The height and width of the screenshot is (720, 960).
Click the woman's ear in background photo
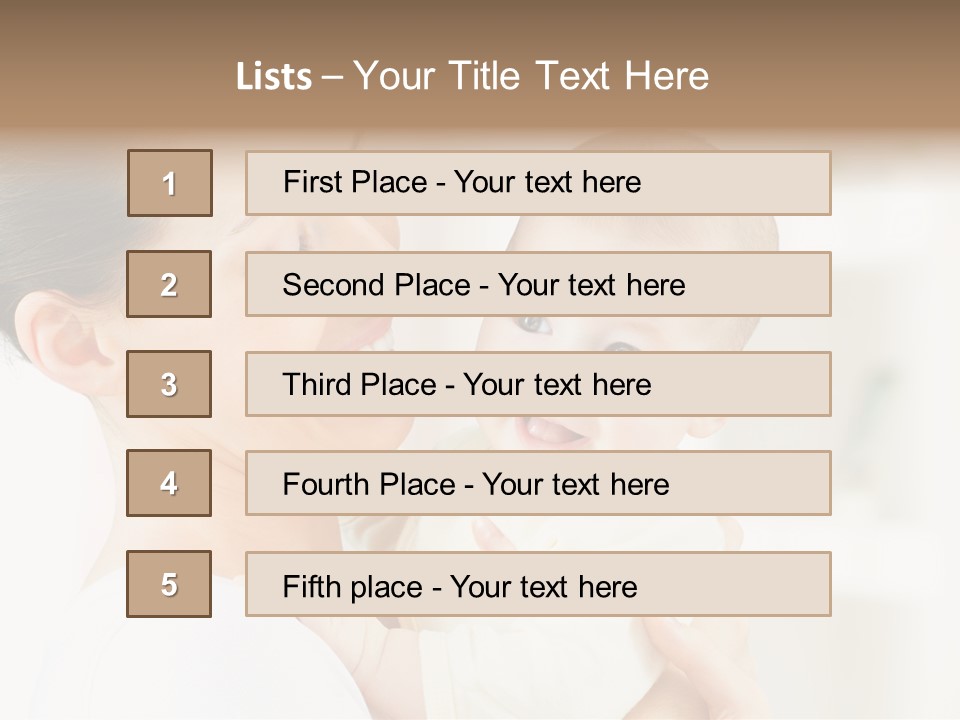point(62,335)
